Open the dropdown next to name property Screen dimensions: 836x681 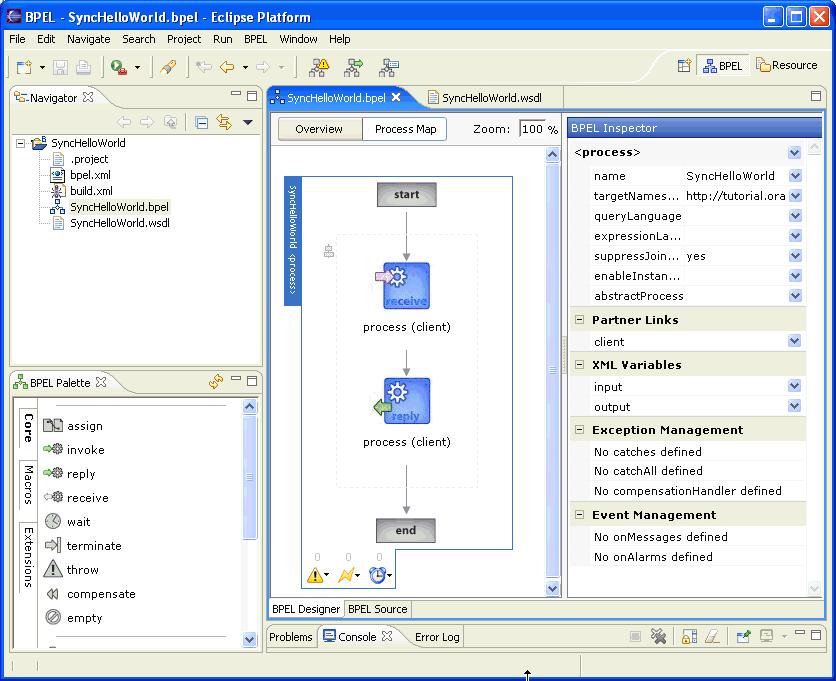tap(795, 175)
